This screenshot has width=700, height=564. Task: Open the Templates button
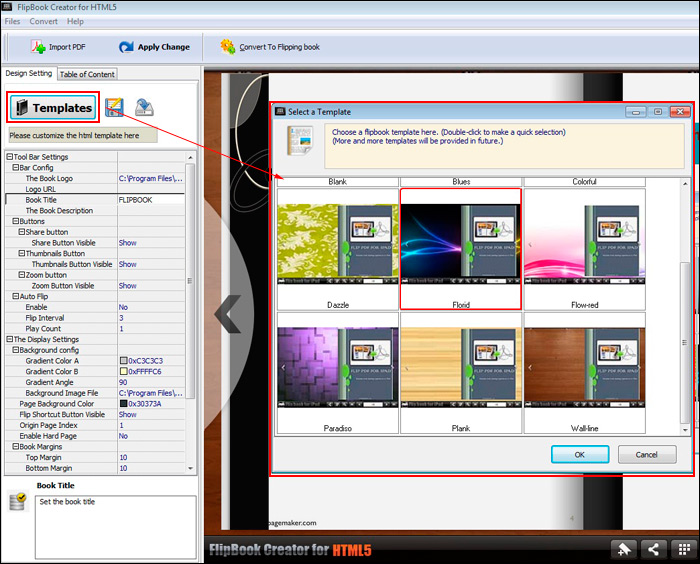(x=53, y=108)
